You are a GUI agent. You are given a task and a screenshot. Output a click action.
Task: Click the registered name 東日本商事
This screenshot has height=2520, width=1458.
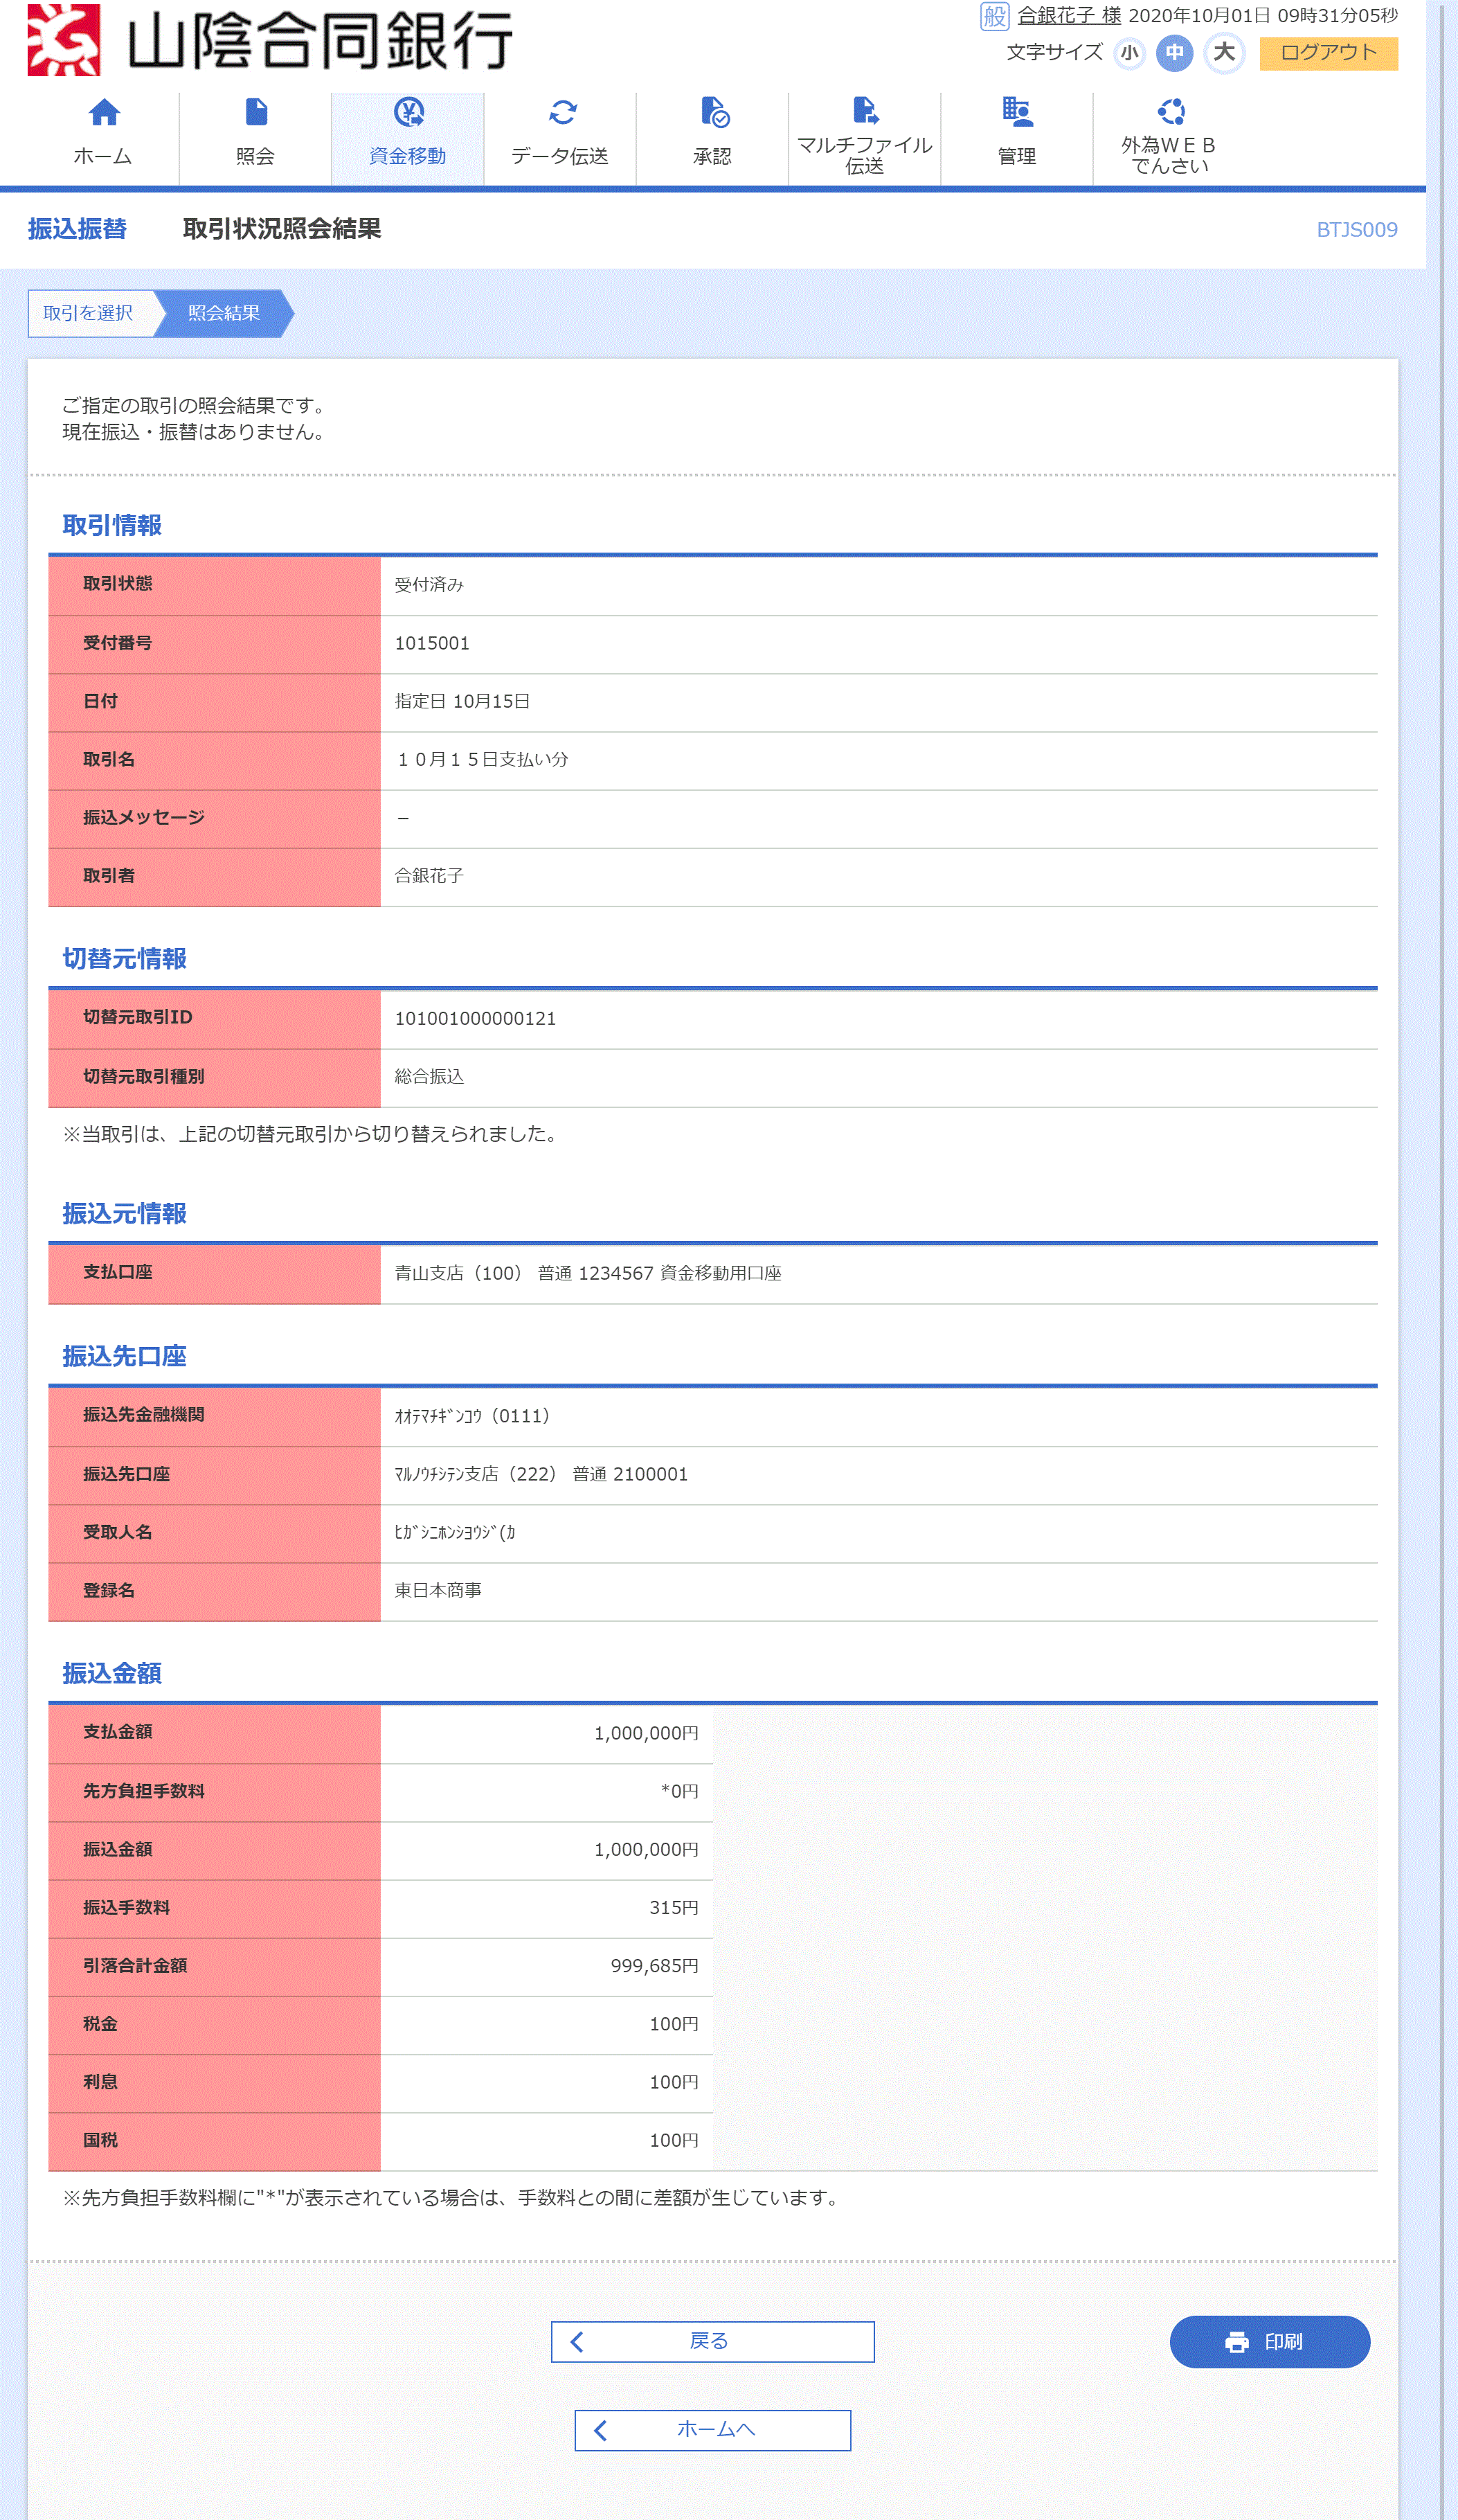point(438,1590)
